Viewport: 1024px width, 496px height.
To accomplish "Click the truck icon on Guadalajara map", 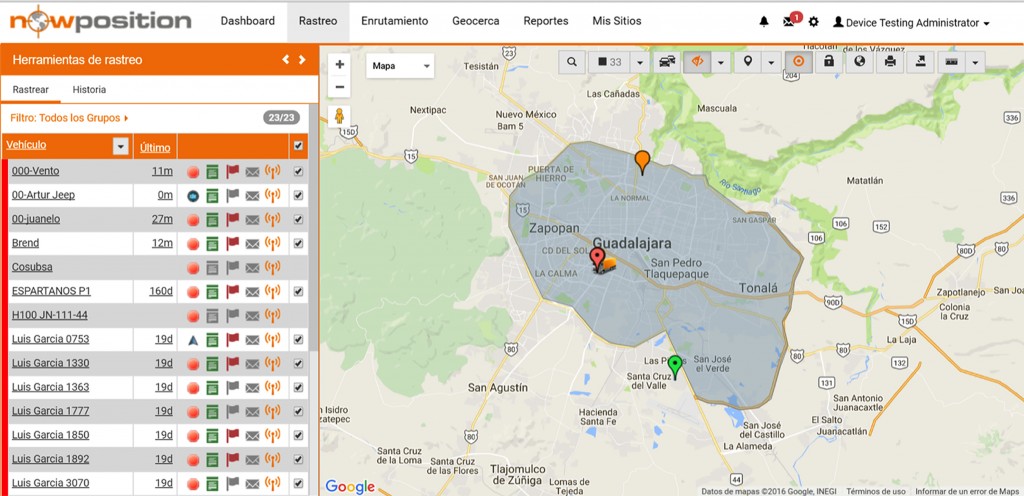I will [607, 264].
